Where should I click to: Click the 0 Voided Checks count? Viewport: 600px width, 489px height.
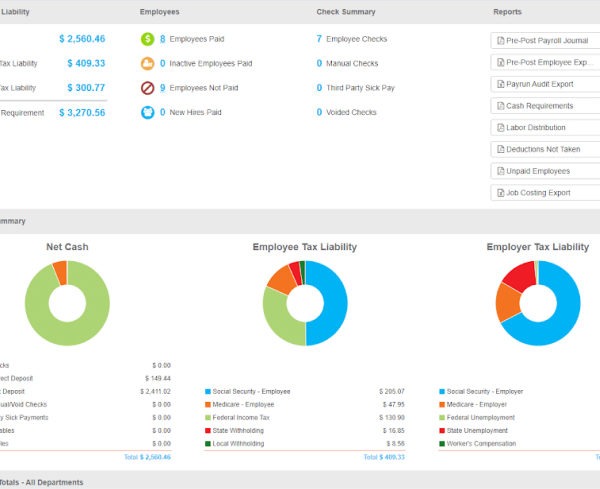[x=319, y=112]
